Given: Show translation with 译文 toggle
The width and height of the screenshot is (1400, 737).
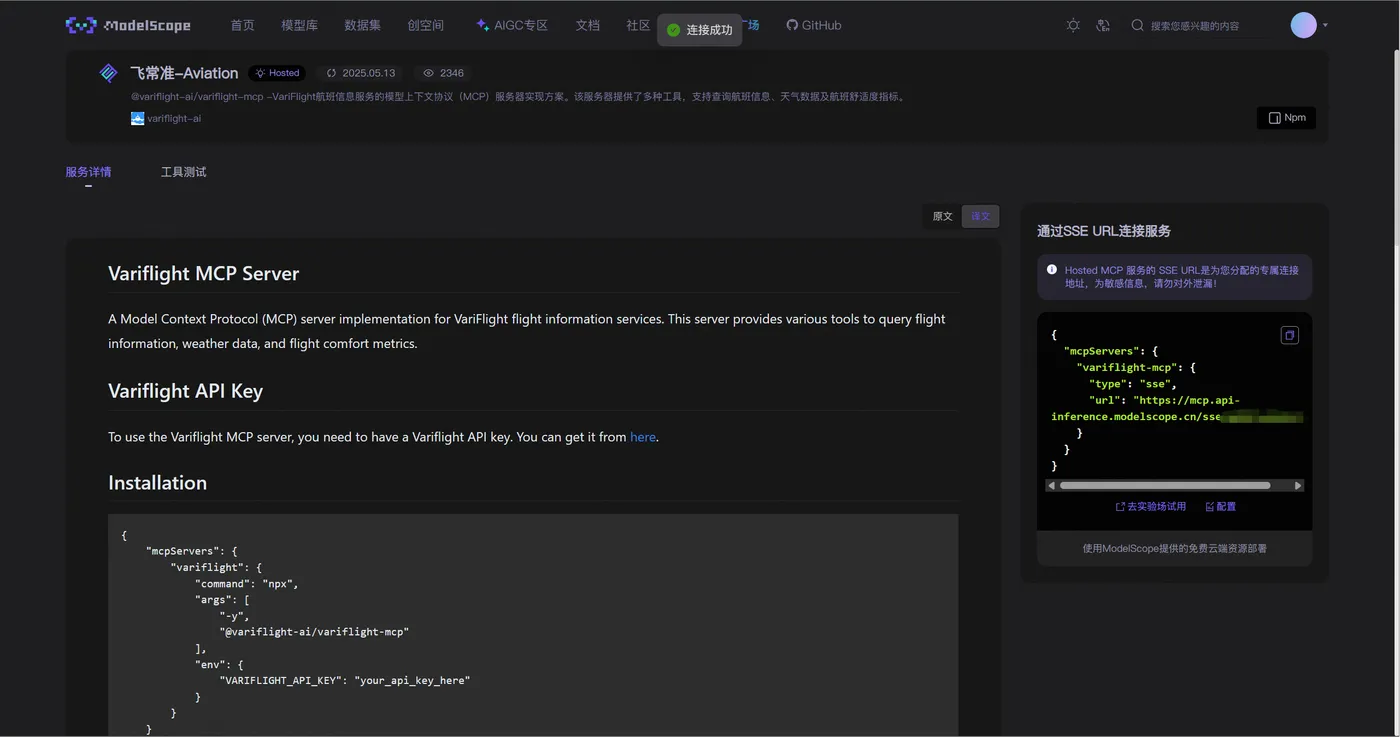Looking at the screenshot, I should pos(981,216).
